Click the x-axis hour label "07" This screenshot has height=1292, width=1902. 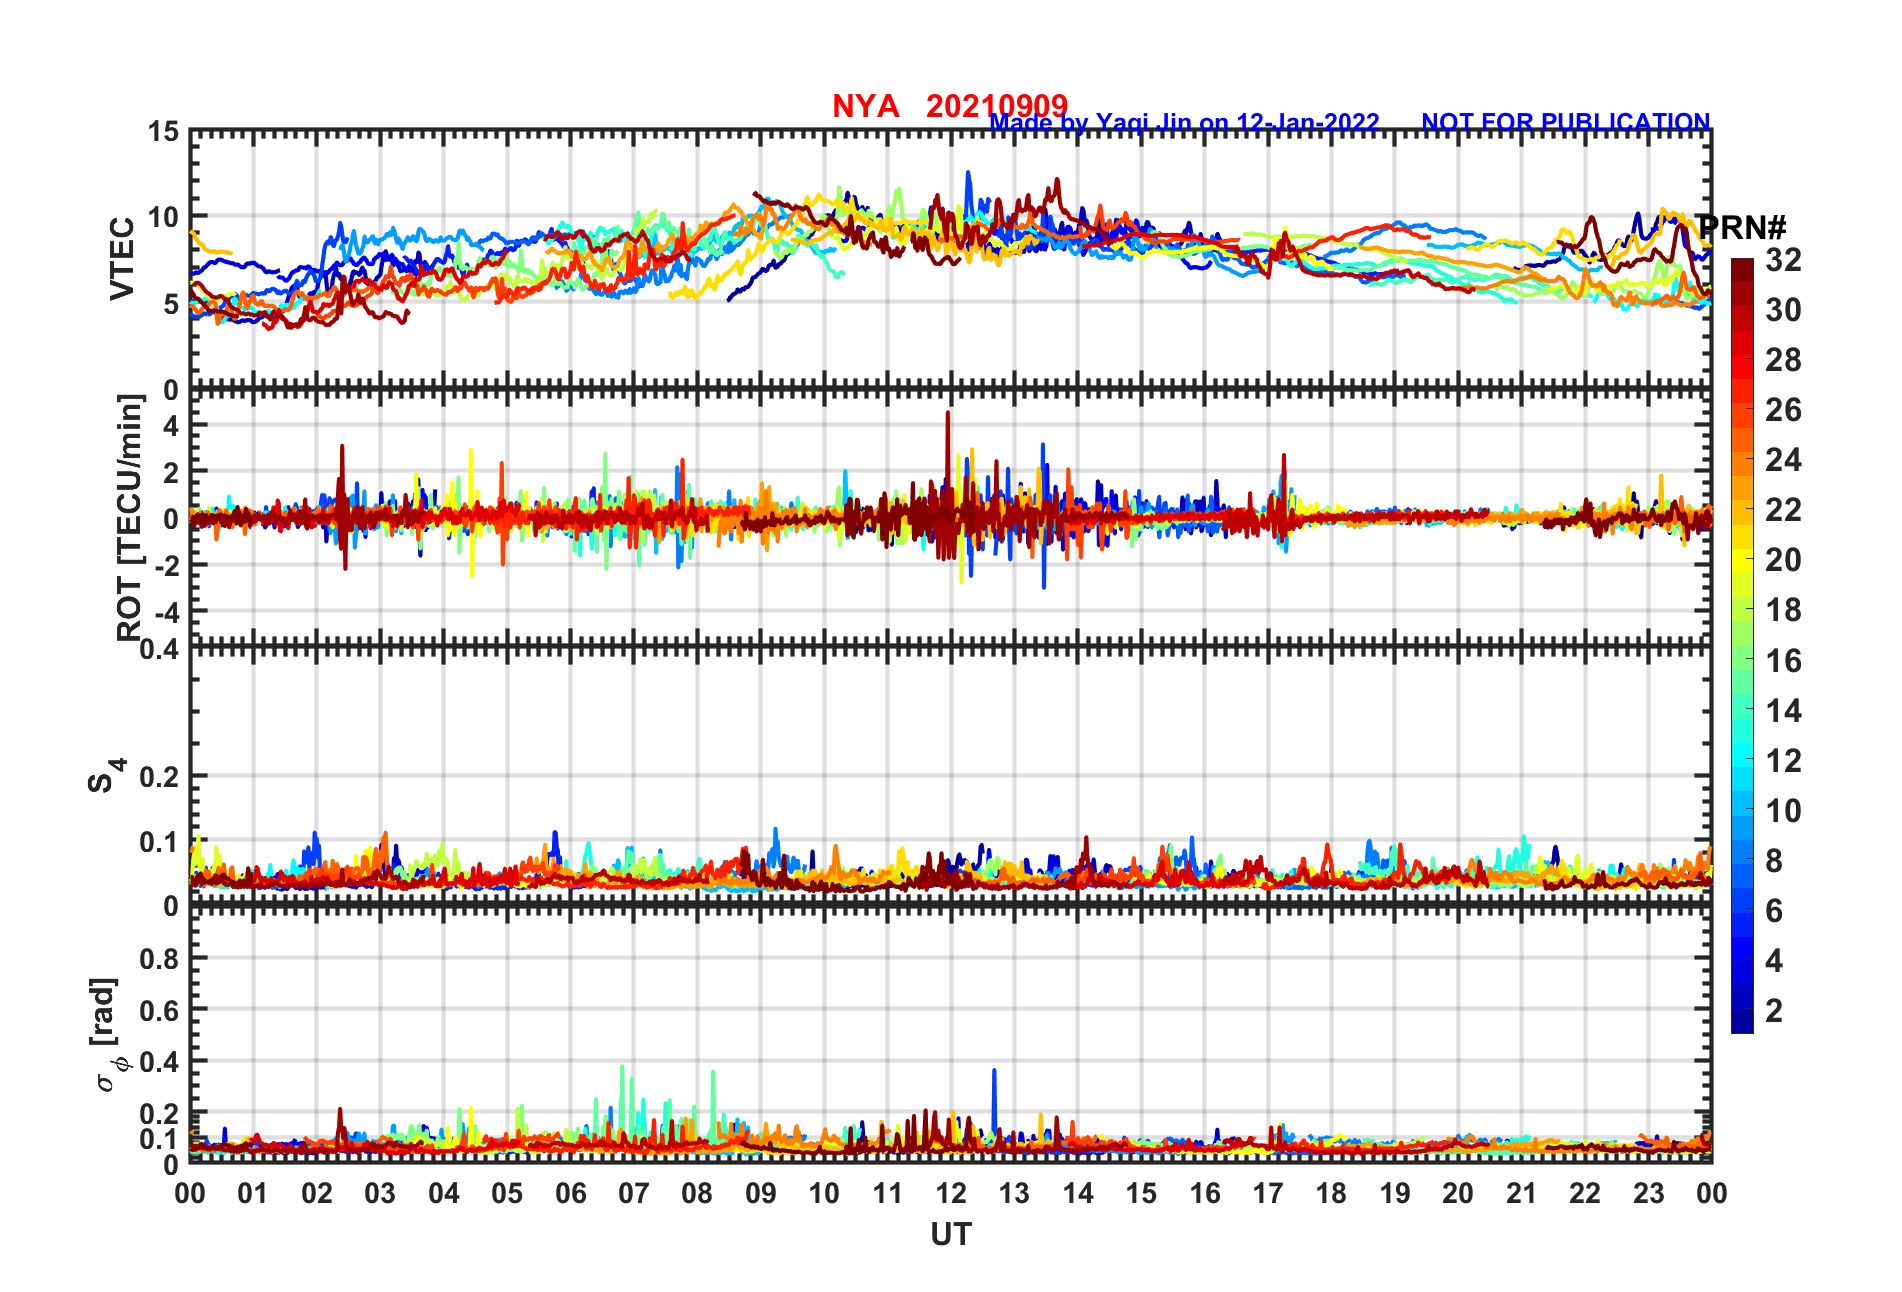click(634, 1193)
